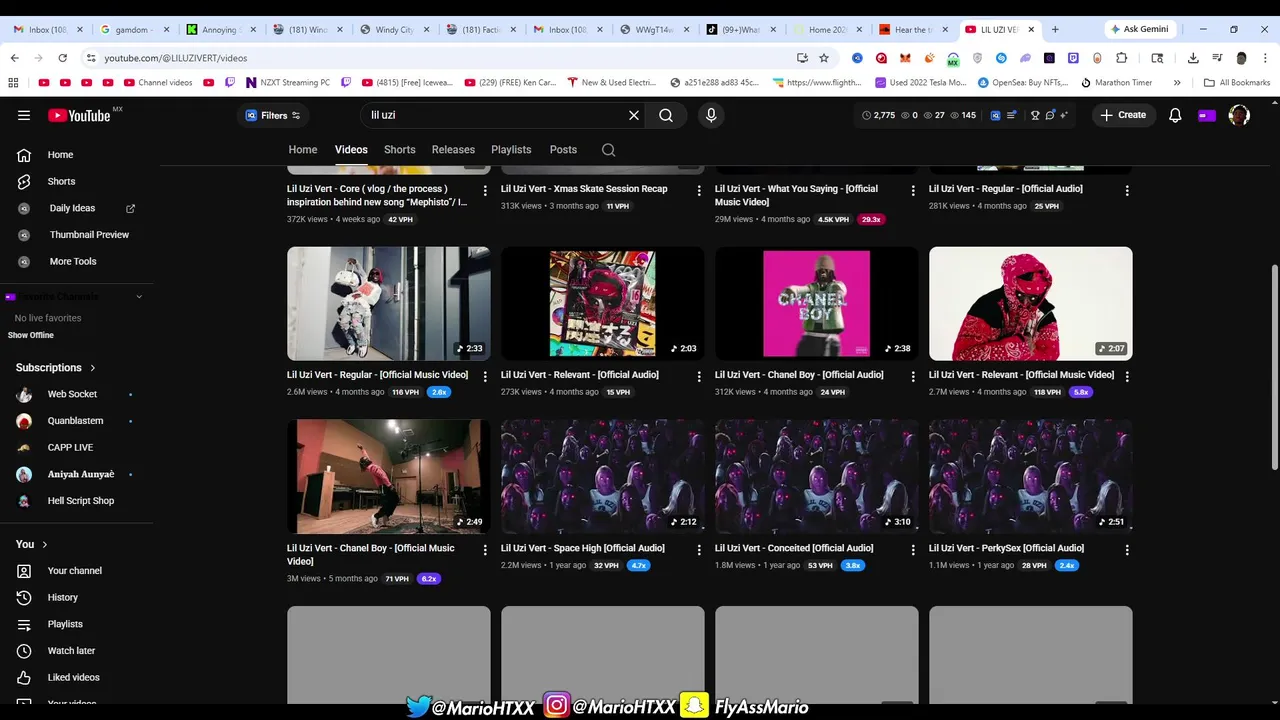Click the vidIQ trophy icon

click(1035, 115)
